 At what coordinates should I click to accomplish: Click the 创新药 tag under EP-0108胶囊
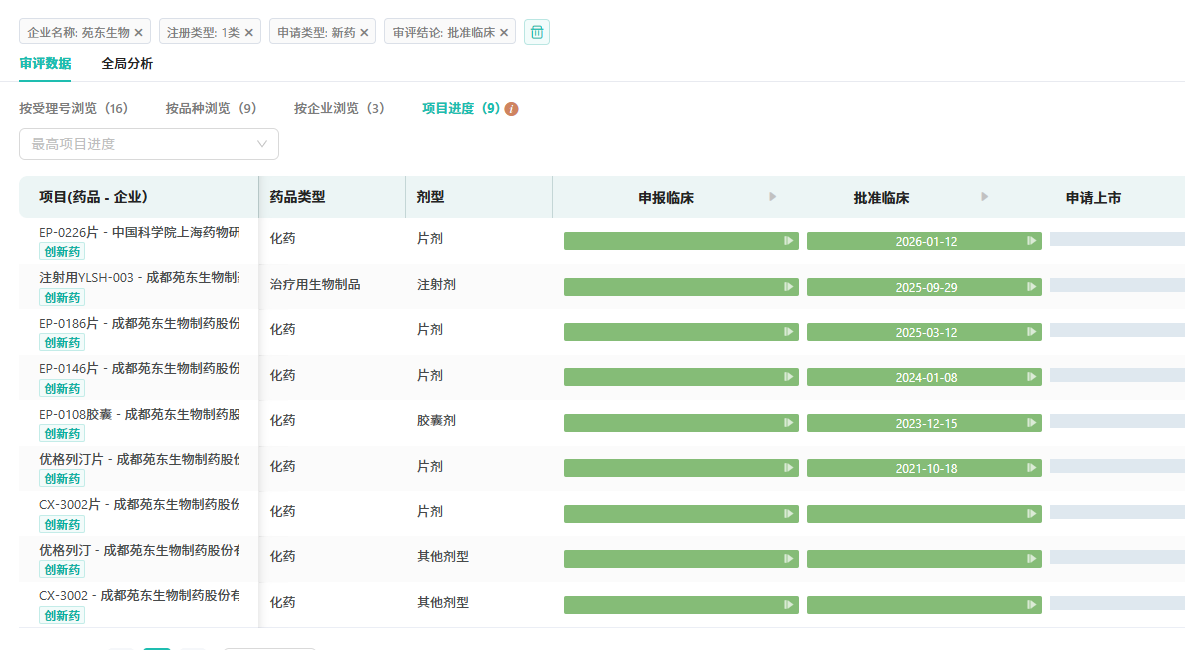pos(62,433)
